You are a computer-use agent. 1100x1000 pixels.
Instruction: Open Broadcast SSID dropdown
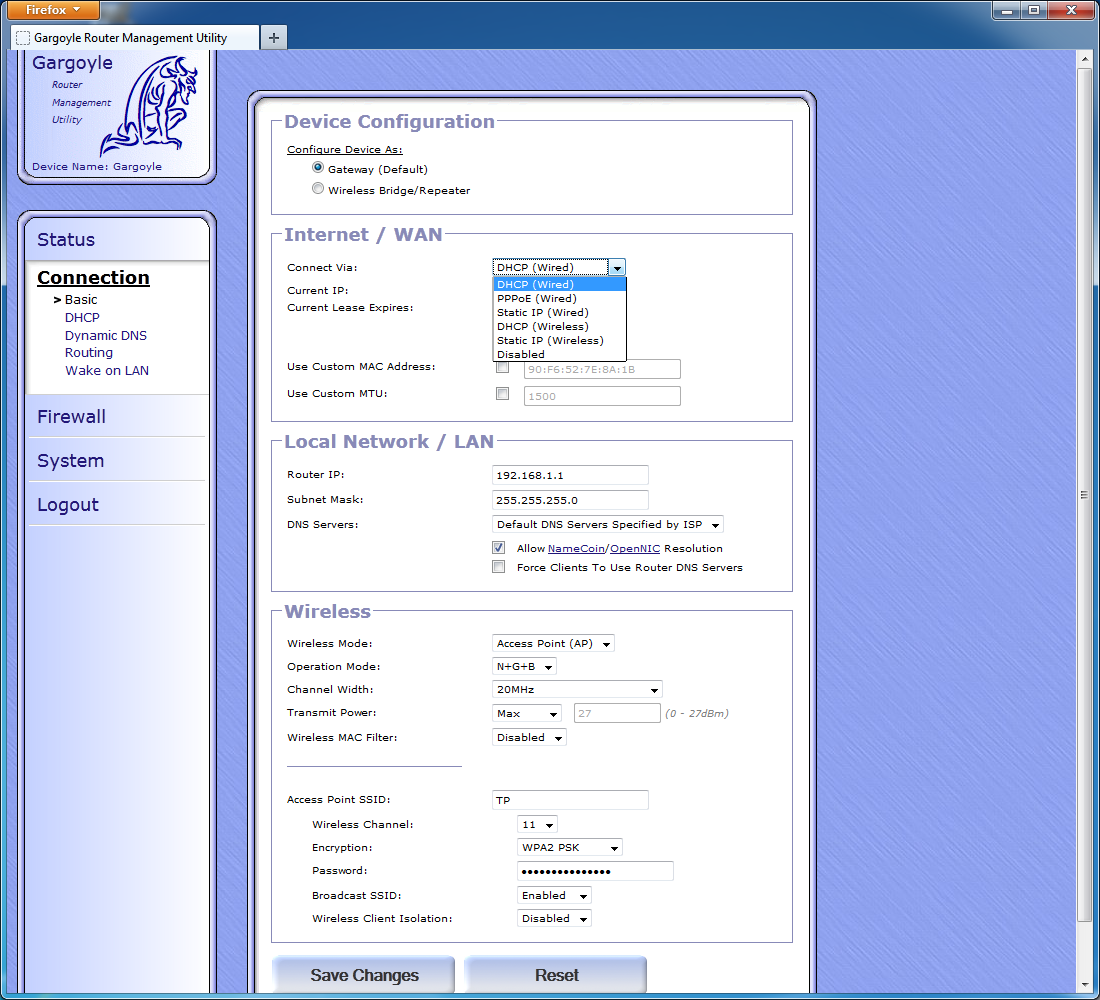click(x=554, y=895)
